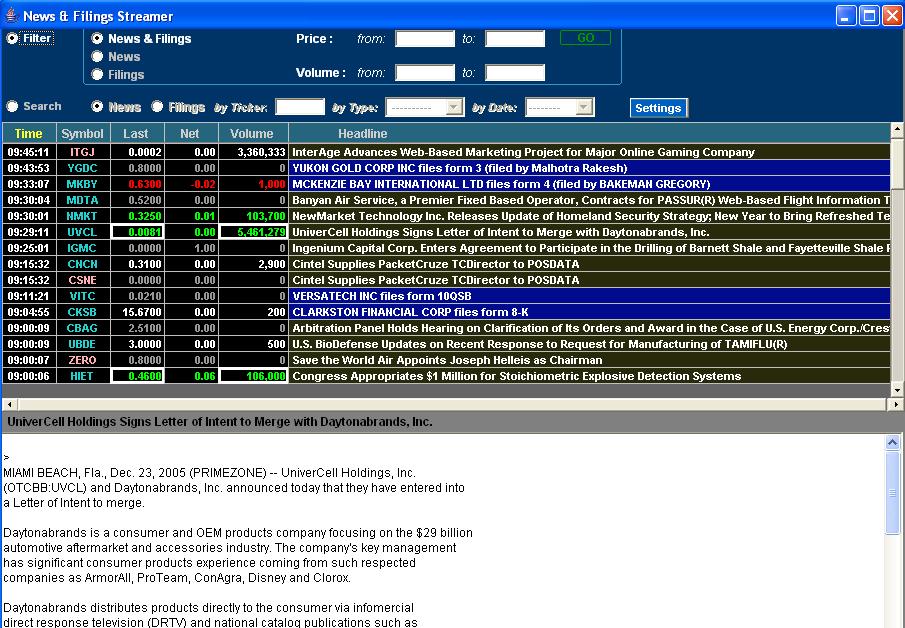Open Banyan Air Service headline
Screen dimensions: 905x628
(x=589, y=200)
